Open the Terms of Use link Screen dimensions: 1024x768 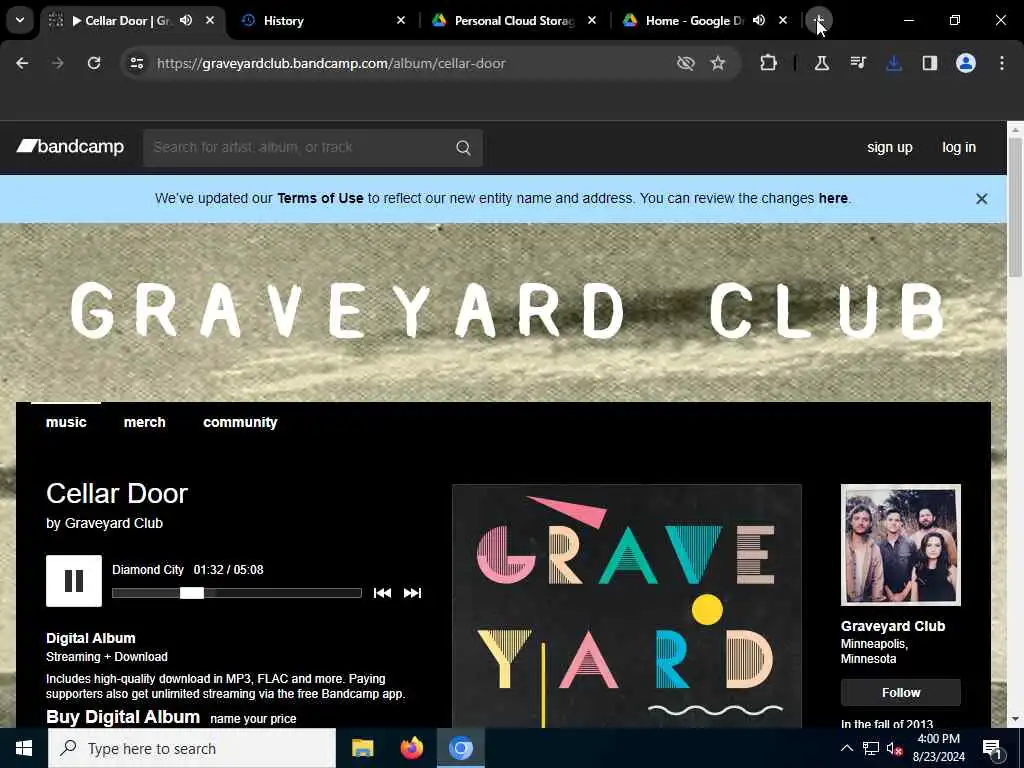(x=320, y=199)
